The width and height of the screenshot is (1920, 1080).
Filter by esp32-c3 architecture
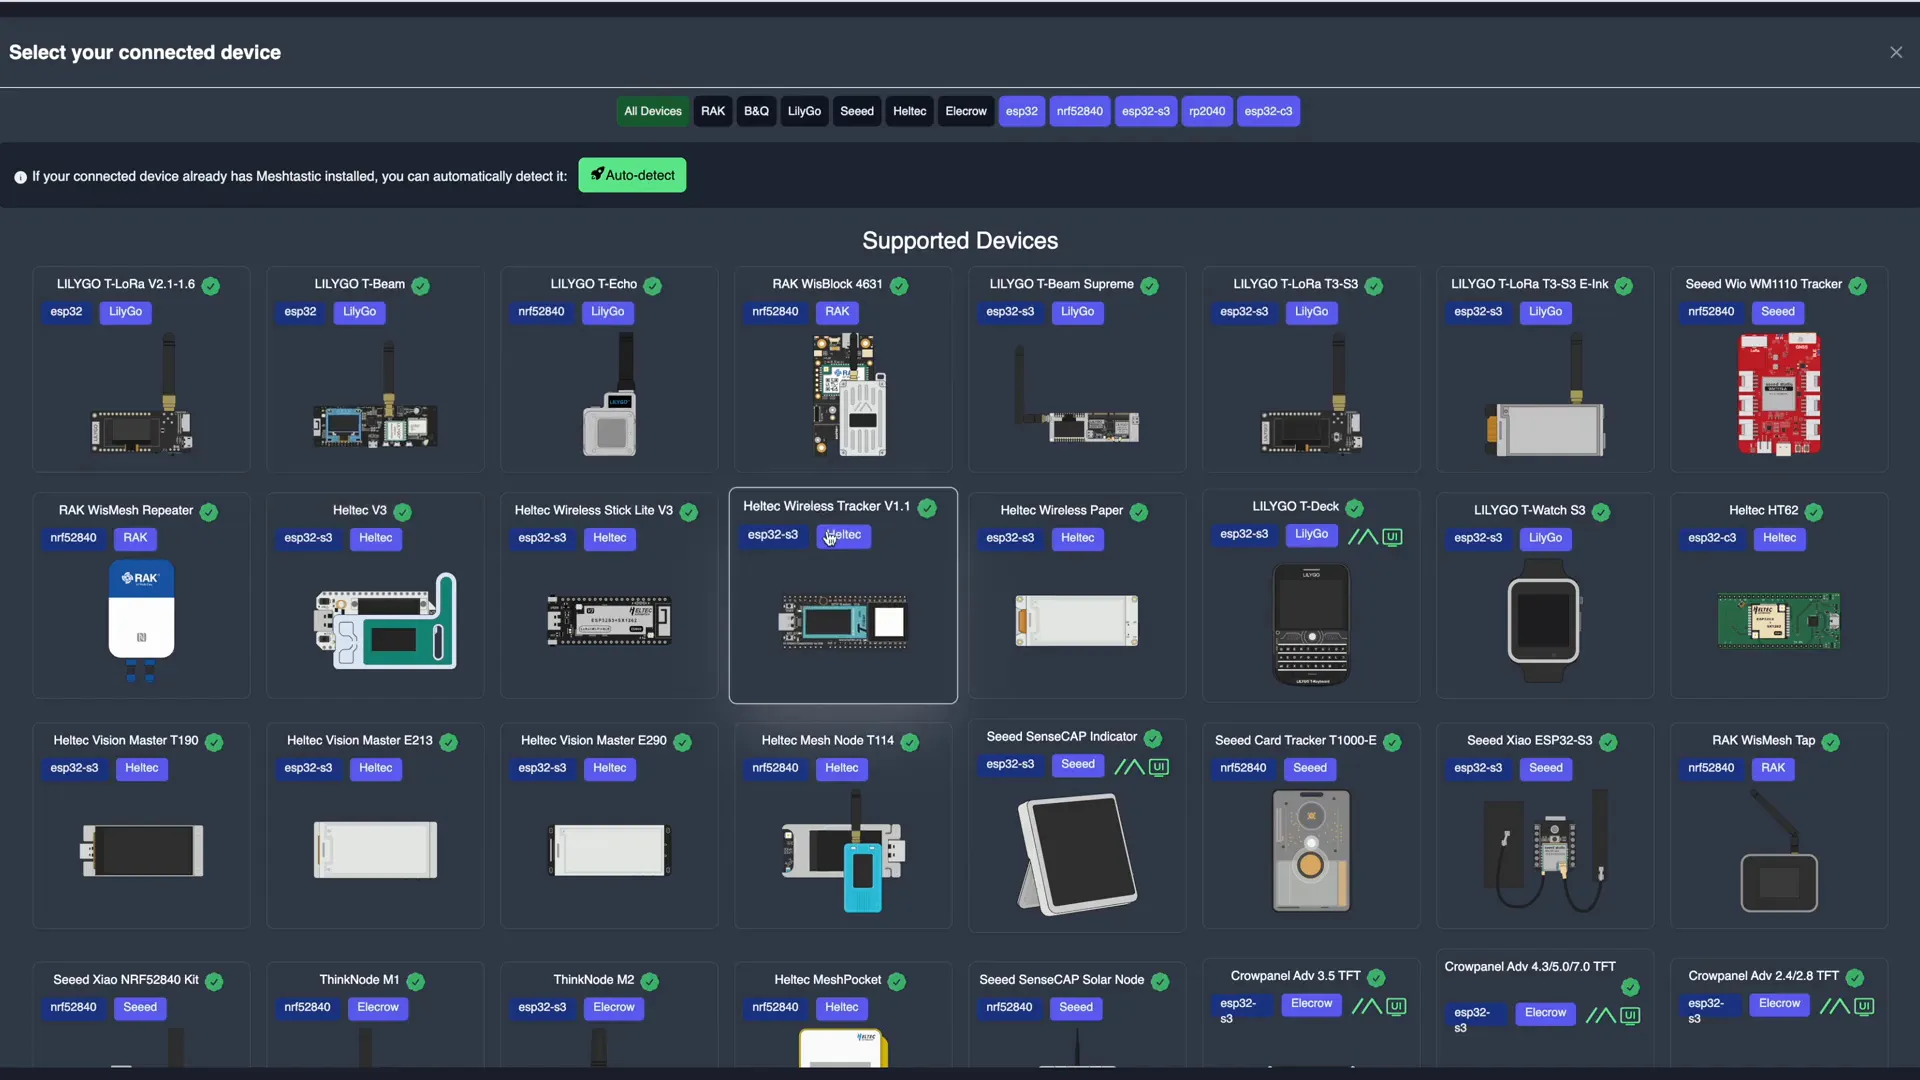[x=1268, y=111]
